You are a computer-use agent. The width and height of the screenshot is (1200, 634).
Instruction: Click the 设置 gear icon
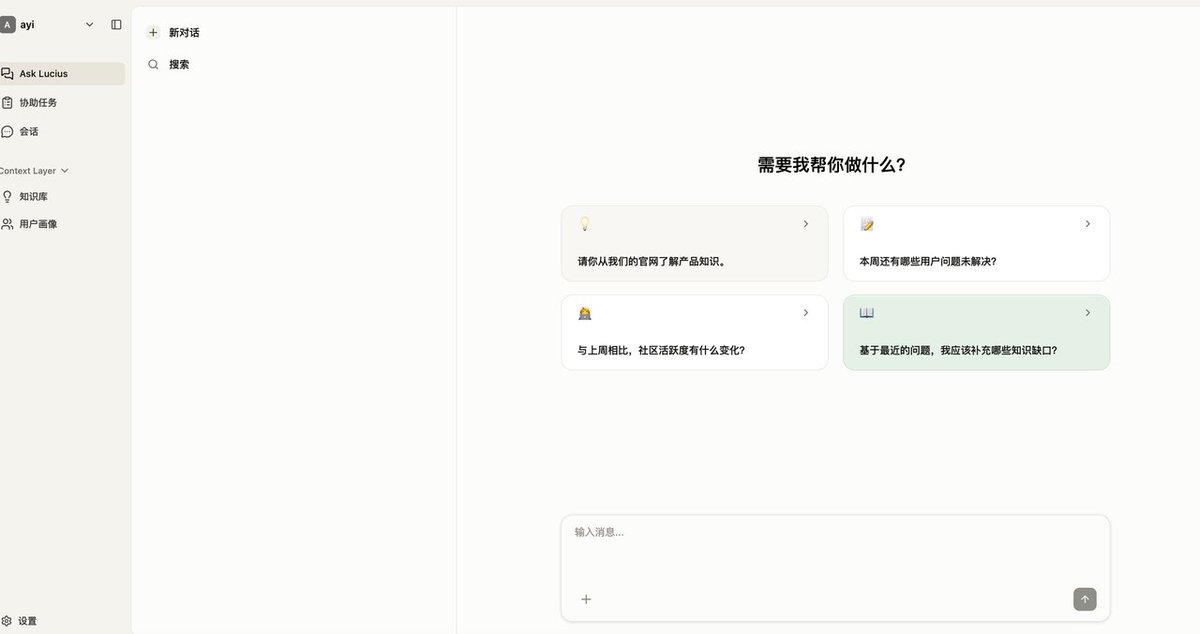(x=7, y=621)
